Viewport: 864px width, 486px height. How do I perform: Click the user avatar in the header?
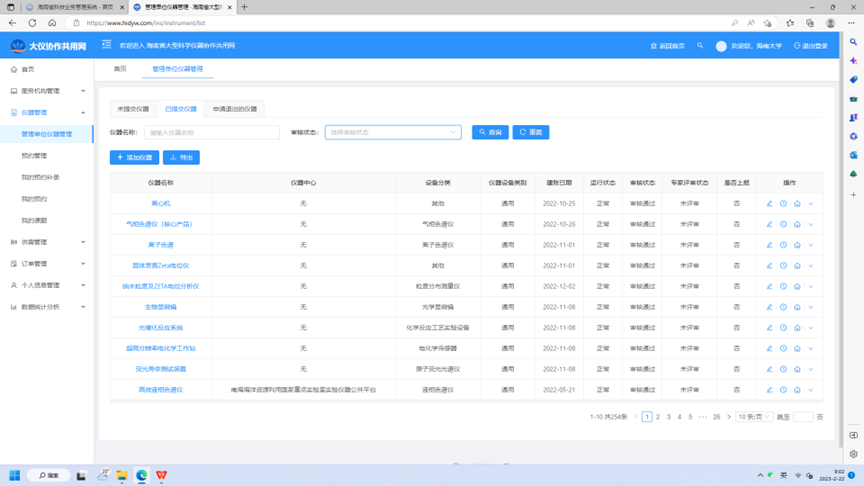tap(721, 46)
